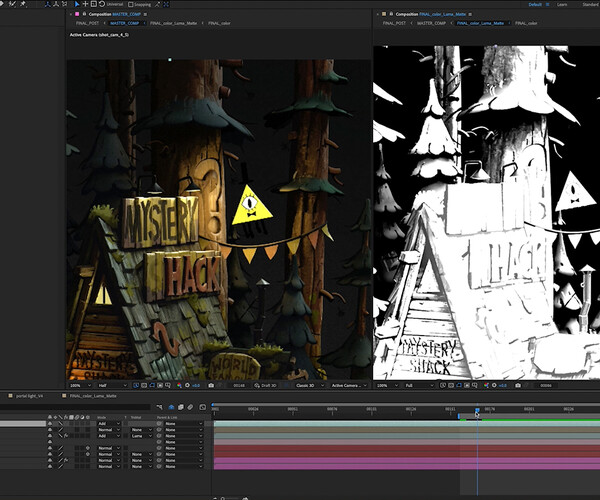This screenshot has height=500, width=600.
Task: Click the parent pick whip on the first layer
Action: pyautogui.click(x=158, y=424)
